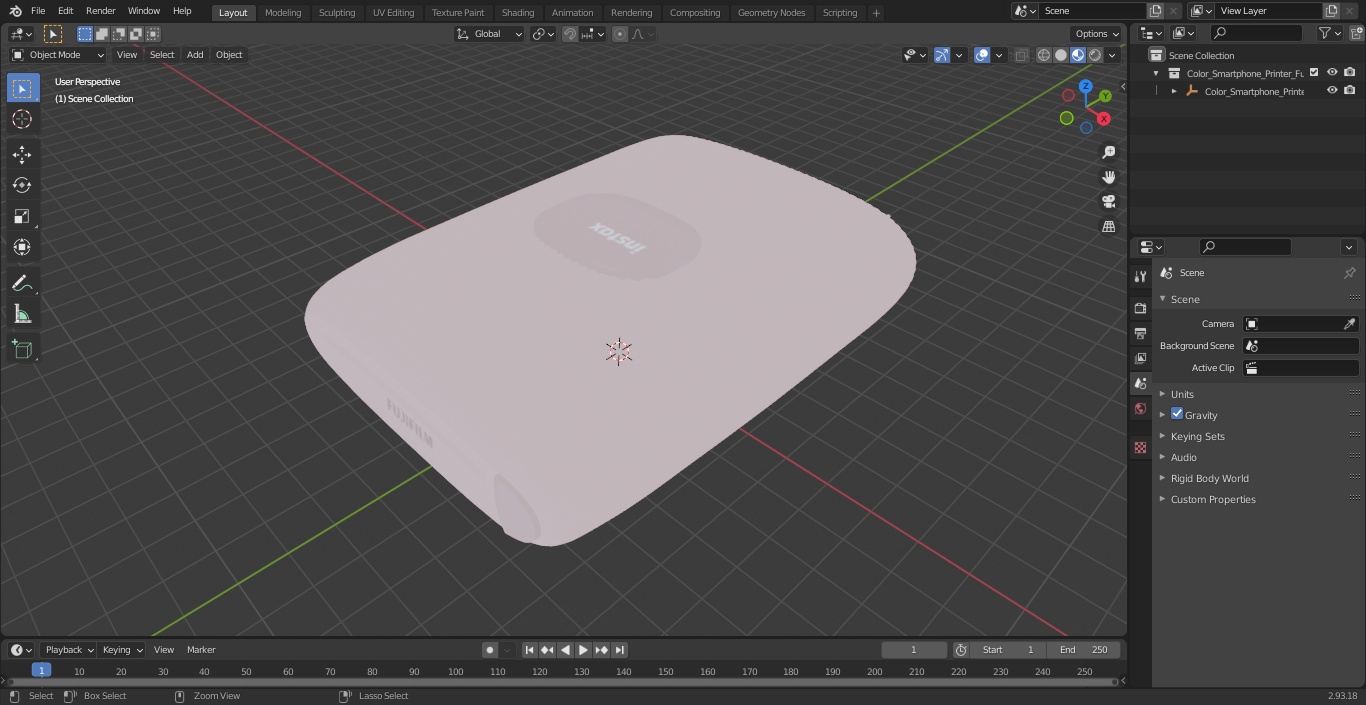Screen dimensions: 1366x705
Task: Open the View Layer properties tab
Action: [1140, 358]
